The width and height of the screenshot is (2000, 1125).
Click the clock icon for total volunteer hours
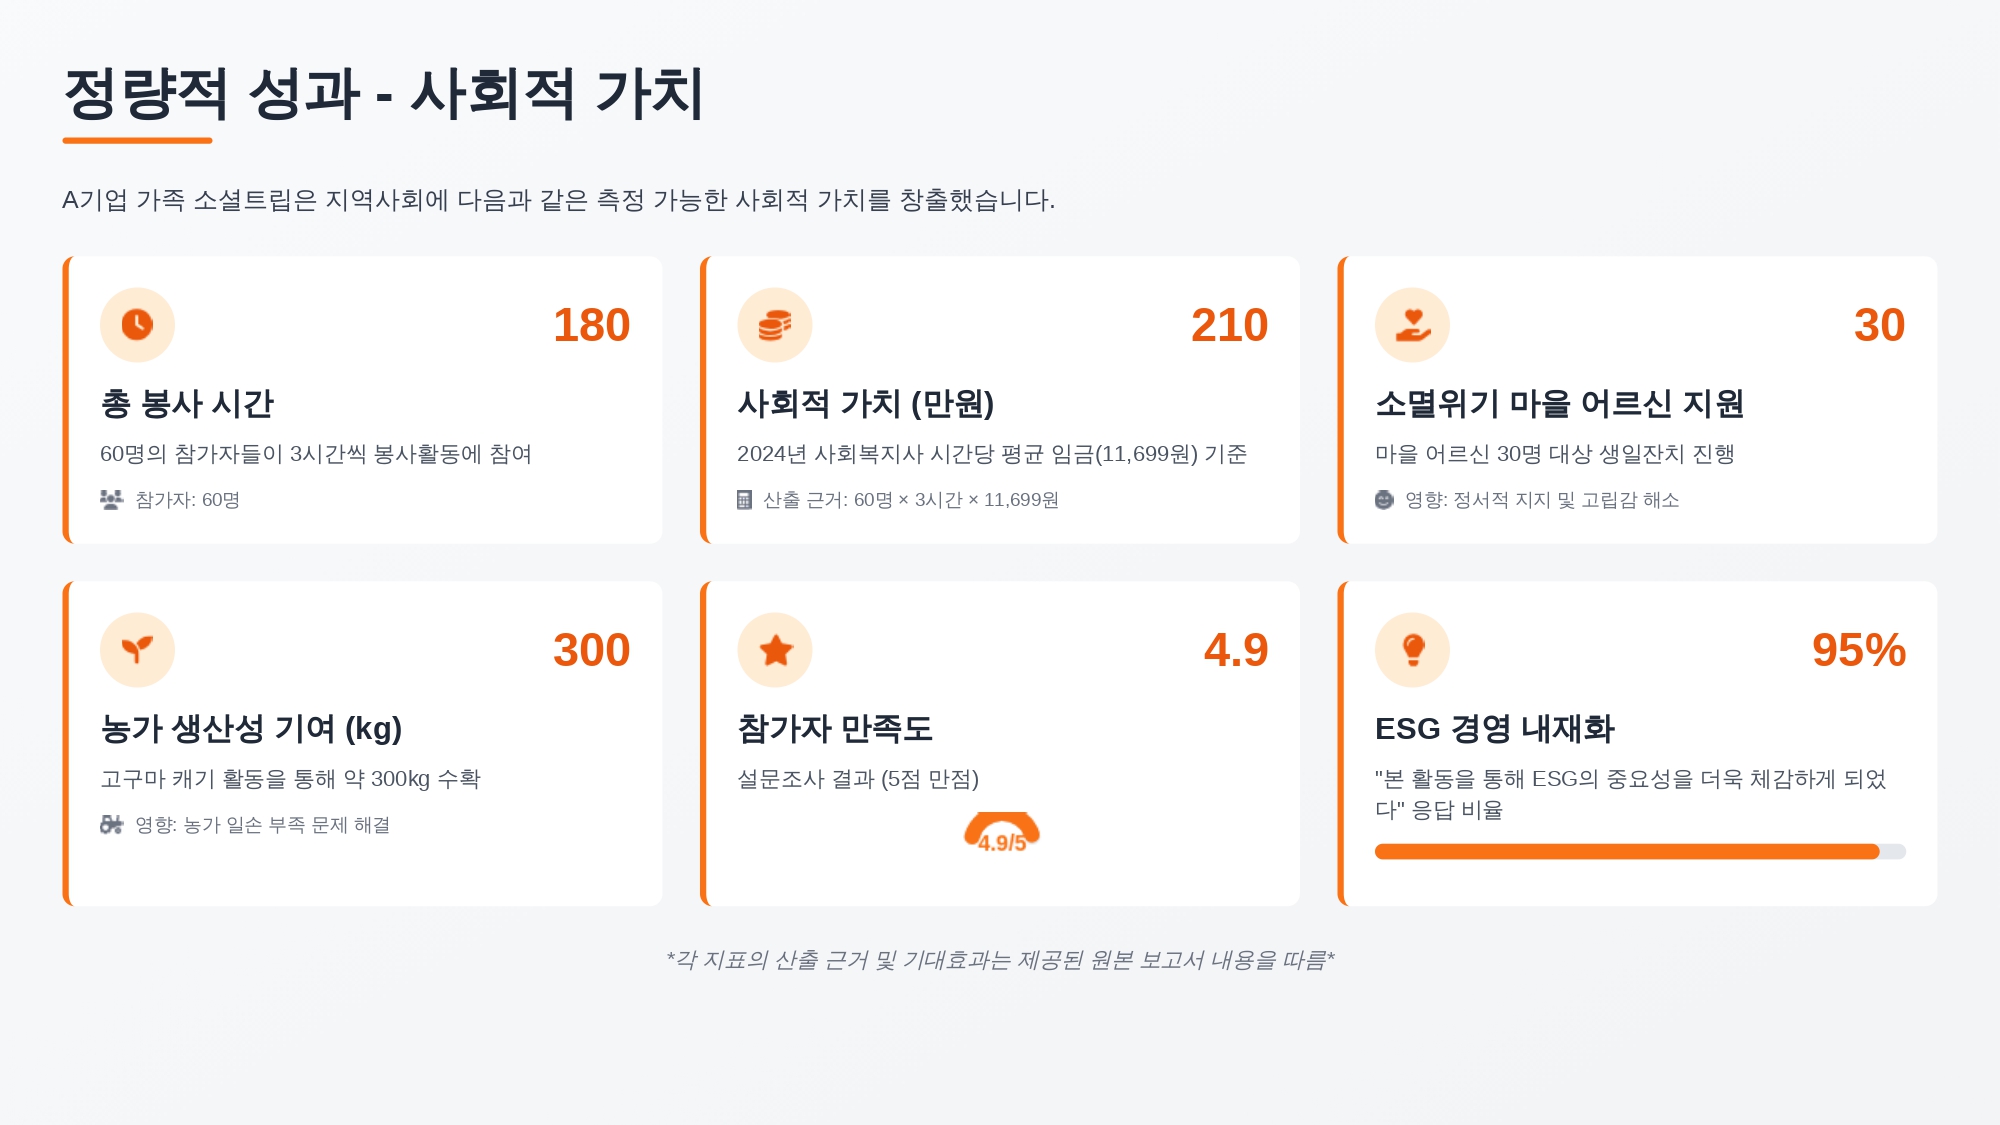coord(137,325)
